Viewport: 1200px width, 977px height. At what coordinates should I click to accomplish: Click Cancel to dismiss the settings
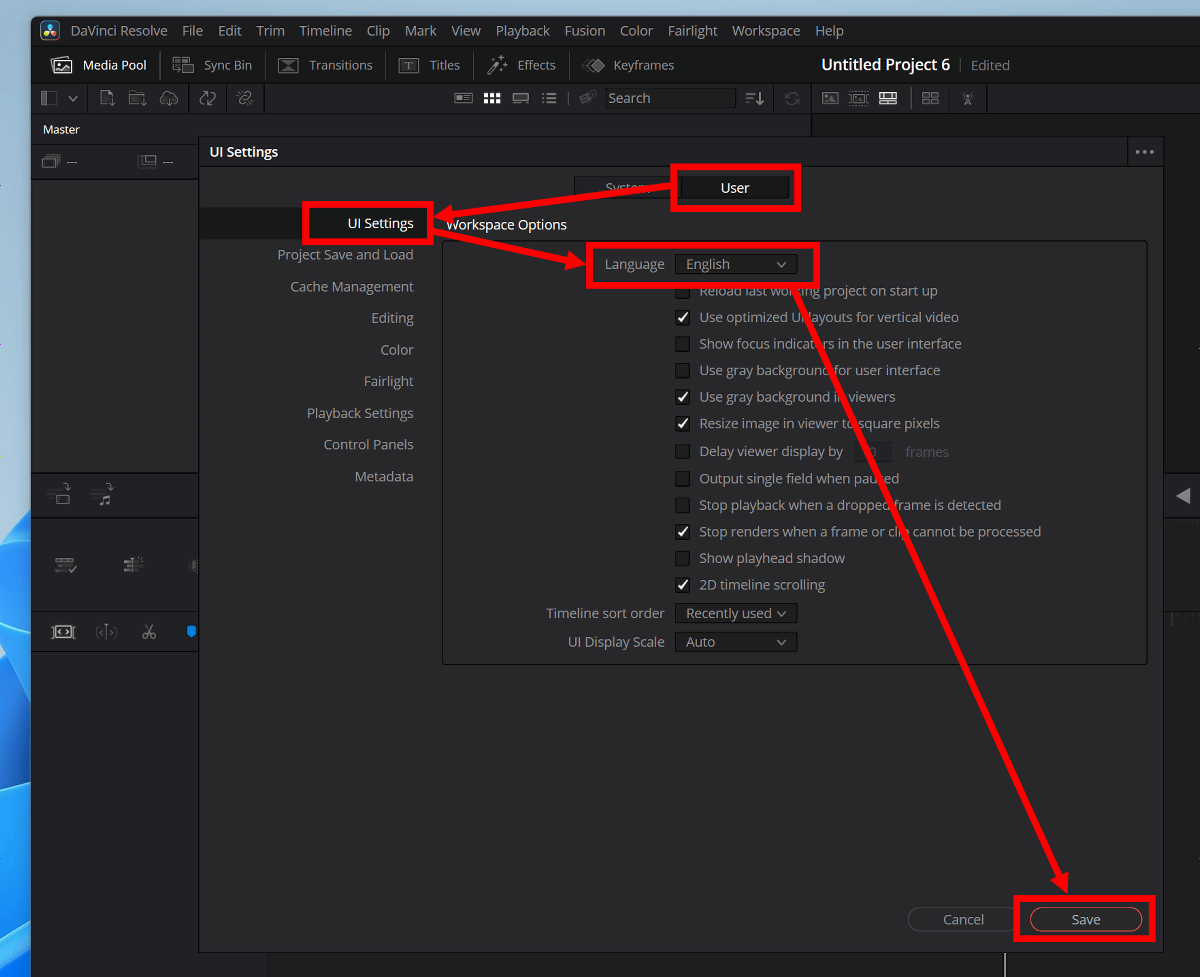963,920
